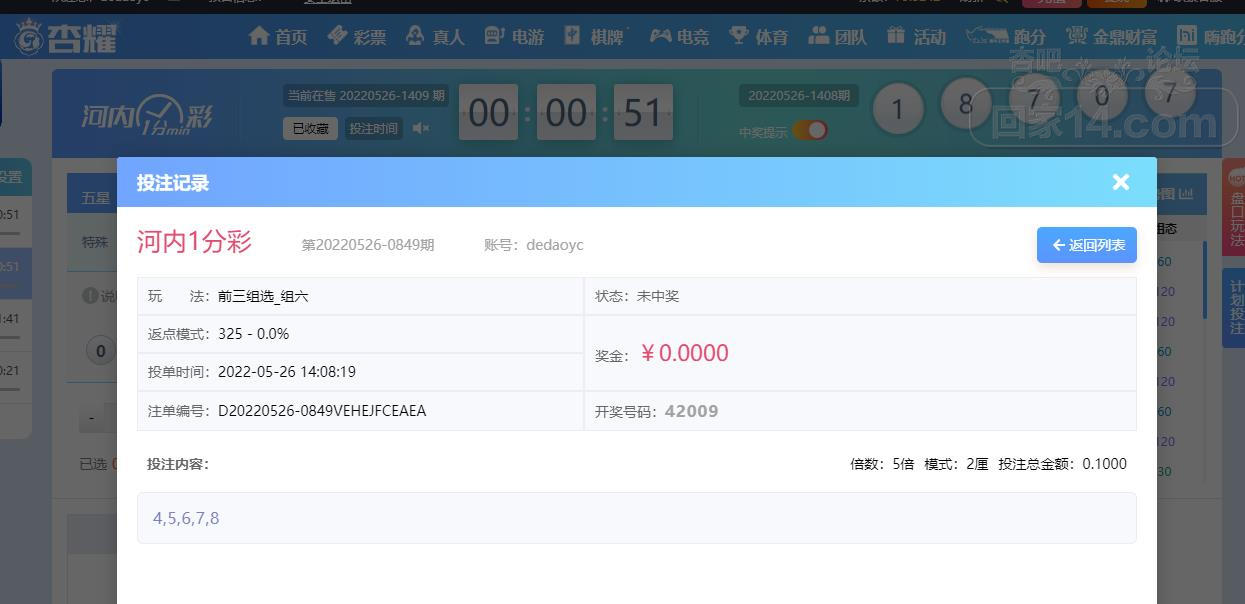Click the 电竞 gamepad icon

point(660,36)
